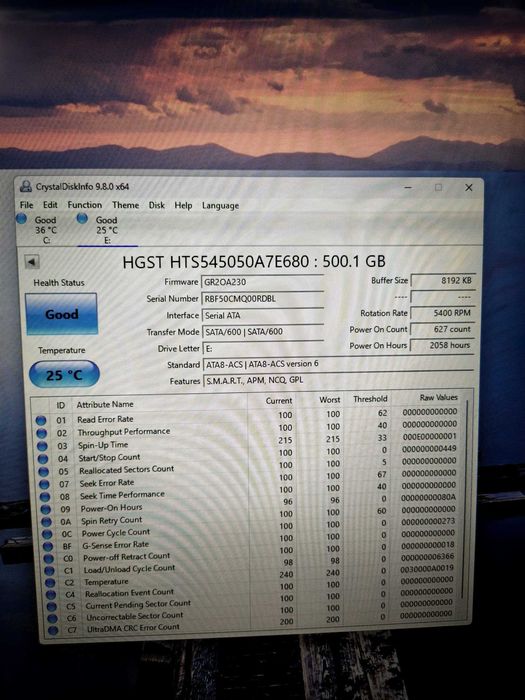Screen dimensions: 525x700
Task: Click status dot for UltraDMA CRC Error Count
Action: click(x=53, y=630)
